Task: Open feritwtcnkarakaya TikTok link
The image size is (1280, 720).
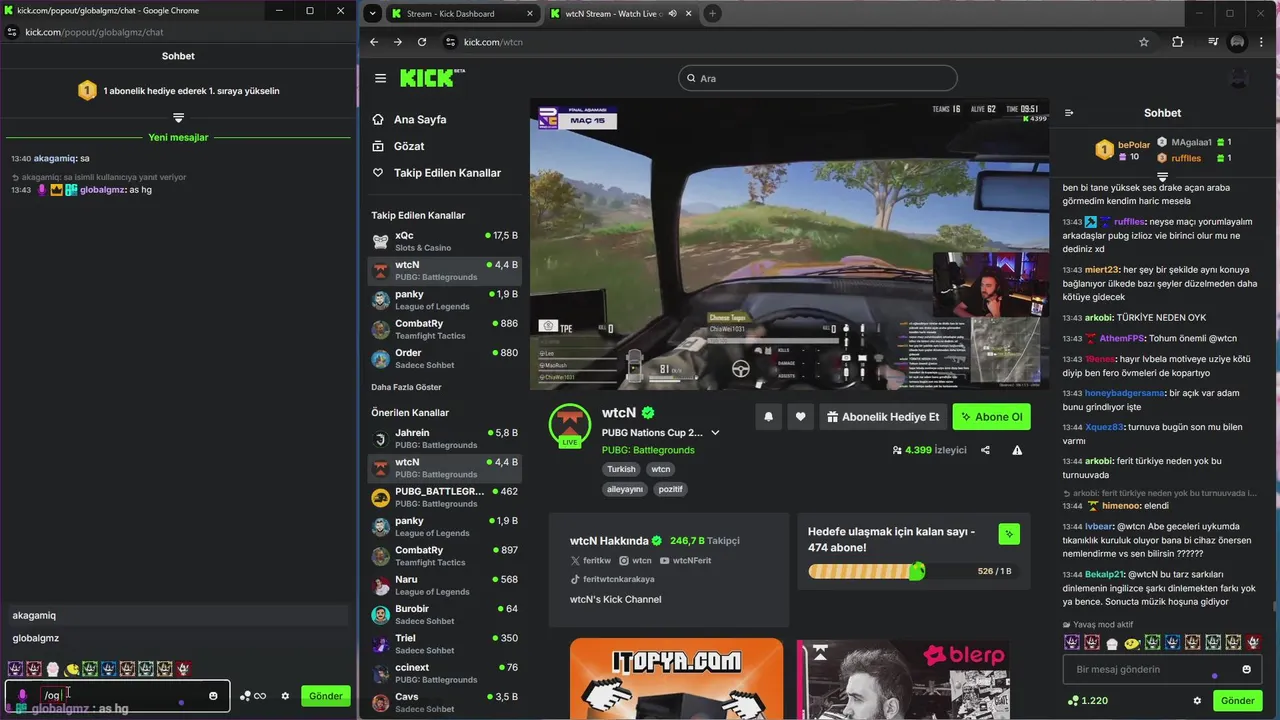Action: (612, 579)
